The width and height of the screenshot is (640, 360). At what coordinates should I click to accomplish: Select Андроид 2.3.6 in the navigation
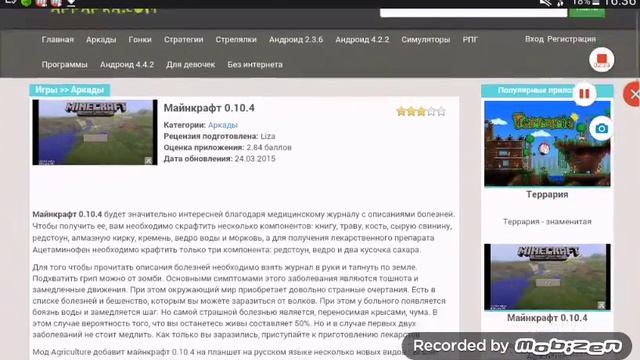[x=296, y=40]
